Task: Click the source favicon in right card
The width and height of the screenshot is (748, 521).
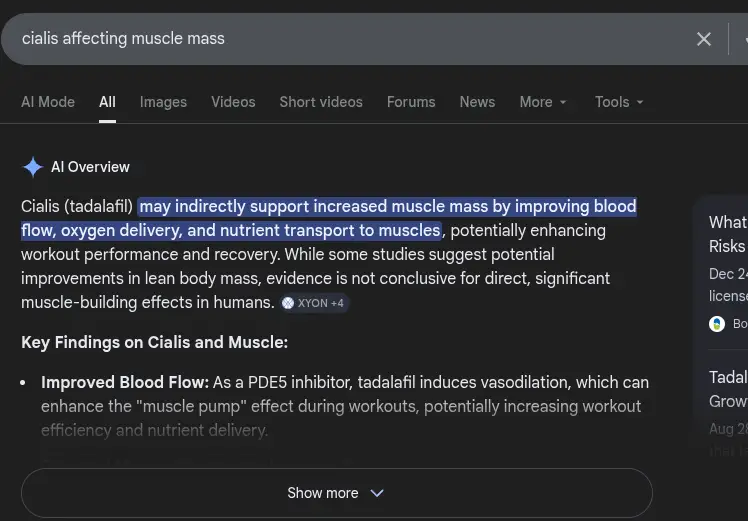Action: coord(716,323)
